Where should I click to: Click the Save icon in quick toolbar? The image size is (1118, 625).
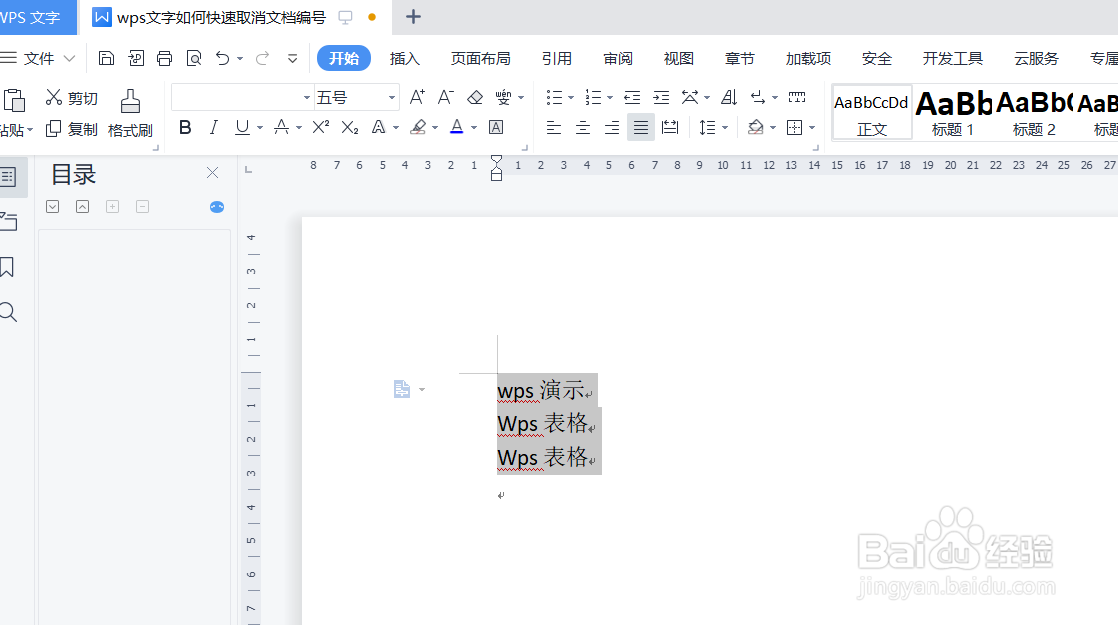pyautogui.click(x=106, y=58)
